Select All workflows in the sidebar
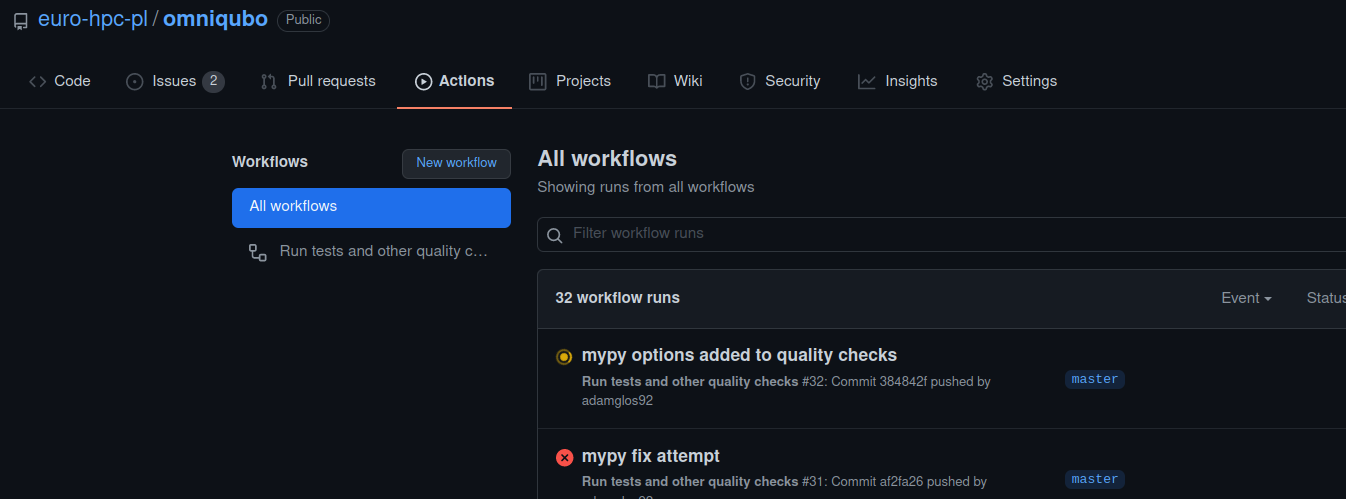This screenshot has height=499, width=1346. [371, 207]
